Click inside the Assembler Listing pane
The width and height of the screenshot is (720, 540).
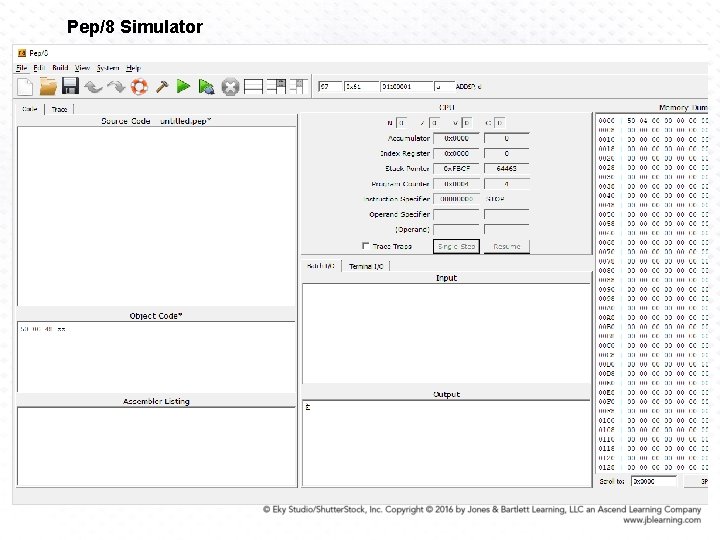[157, 447]
